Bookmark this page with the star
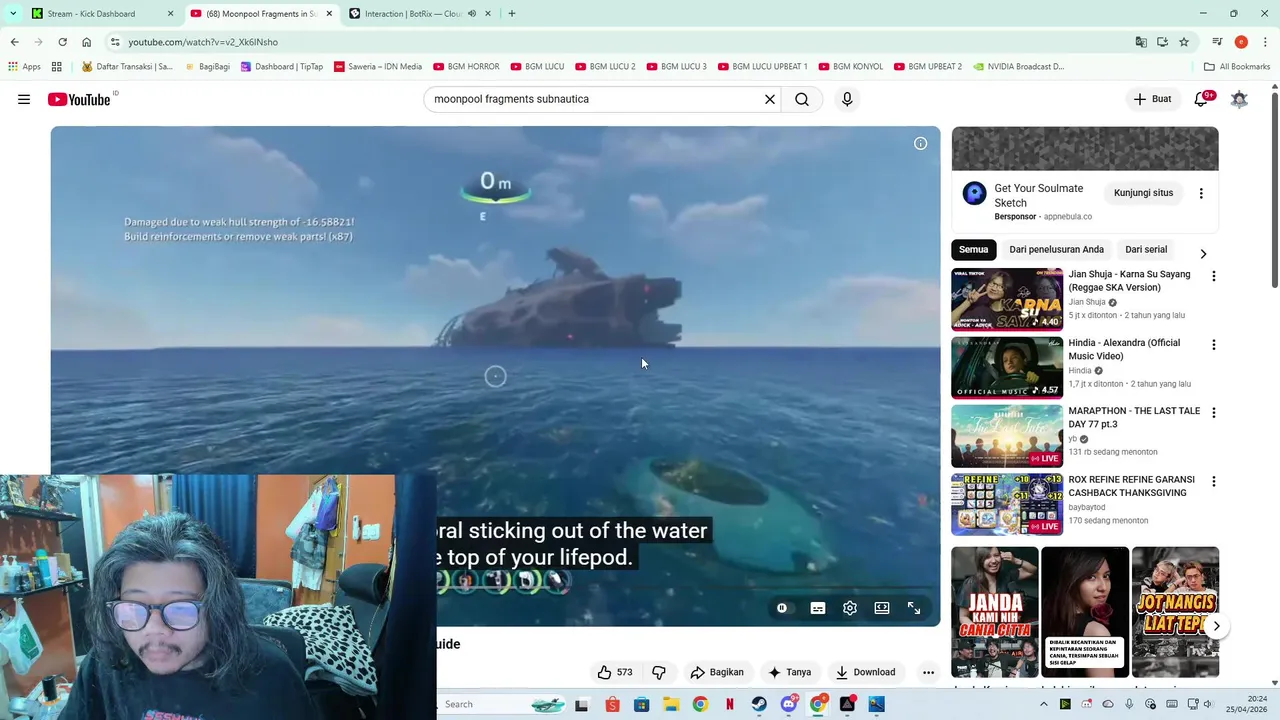 pyautogui.click(x=1184, y=42)
